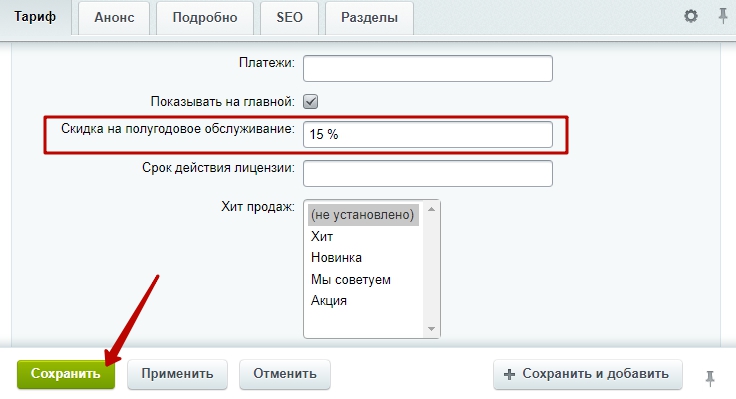Viewport: 736px width, 399px height.
Task: Click the Скидка на полугодовое обслуживание field
Action: pos(428,135)
